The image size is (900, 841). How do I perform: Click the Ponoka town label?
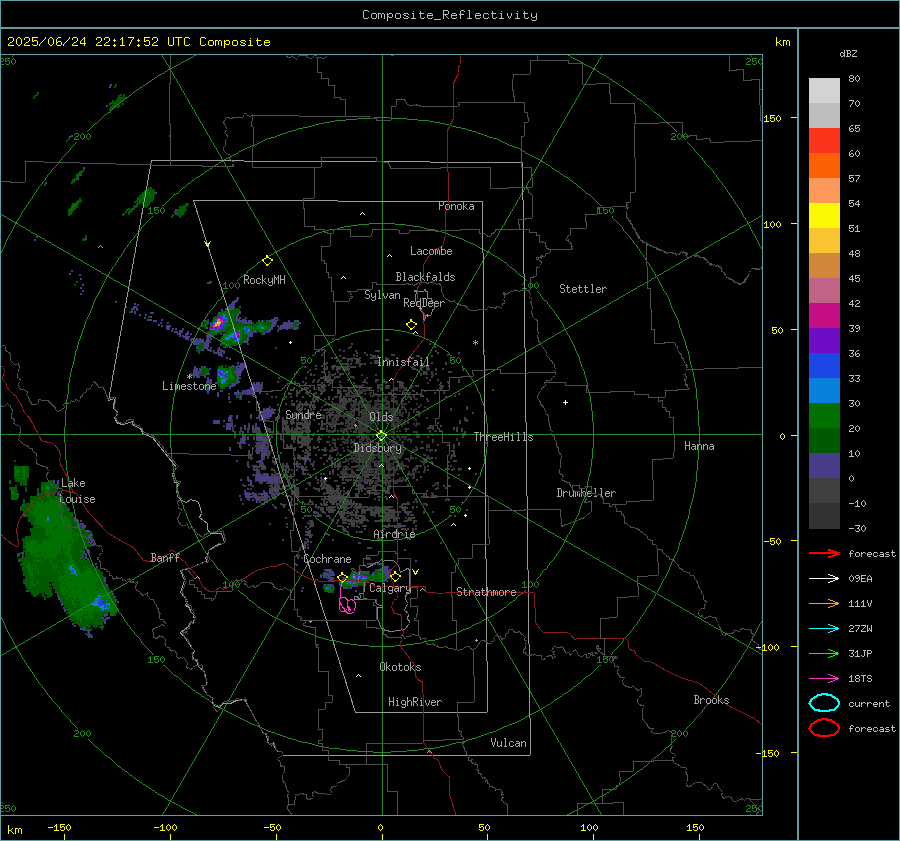click(x=456, y=206)
